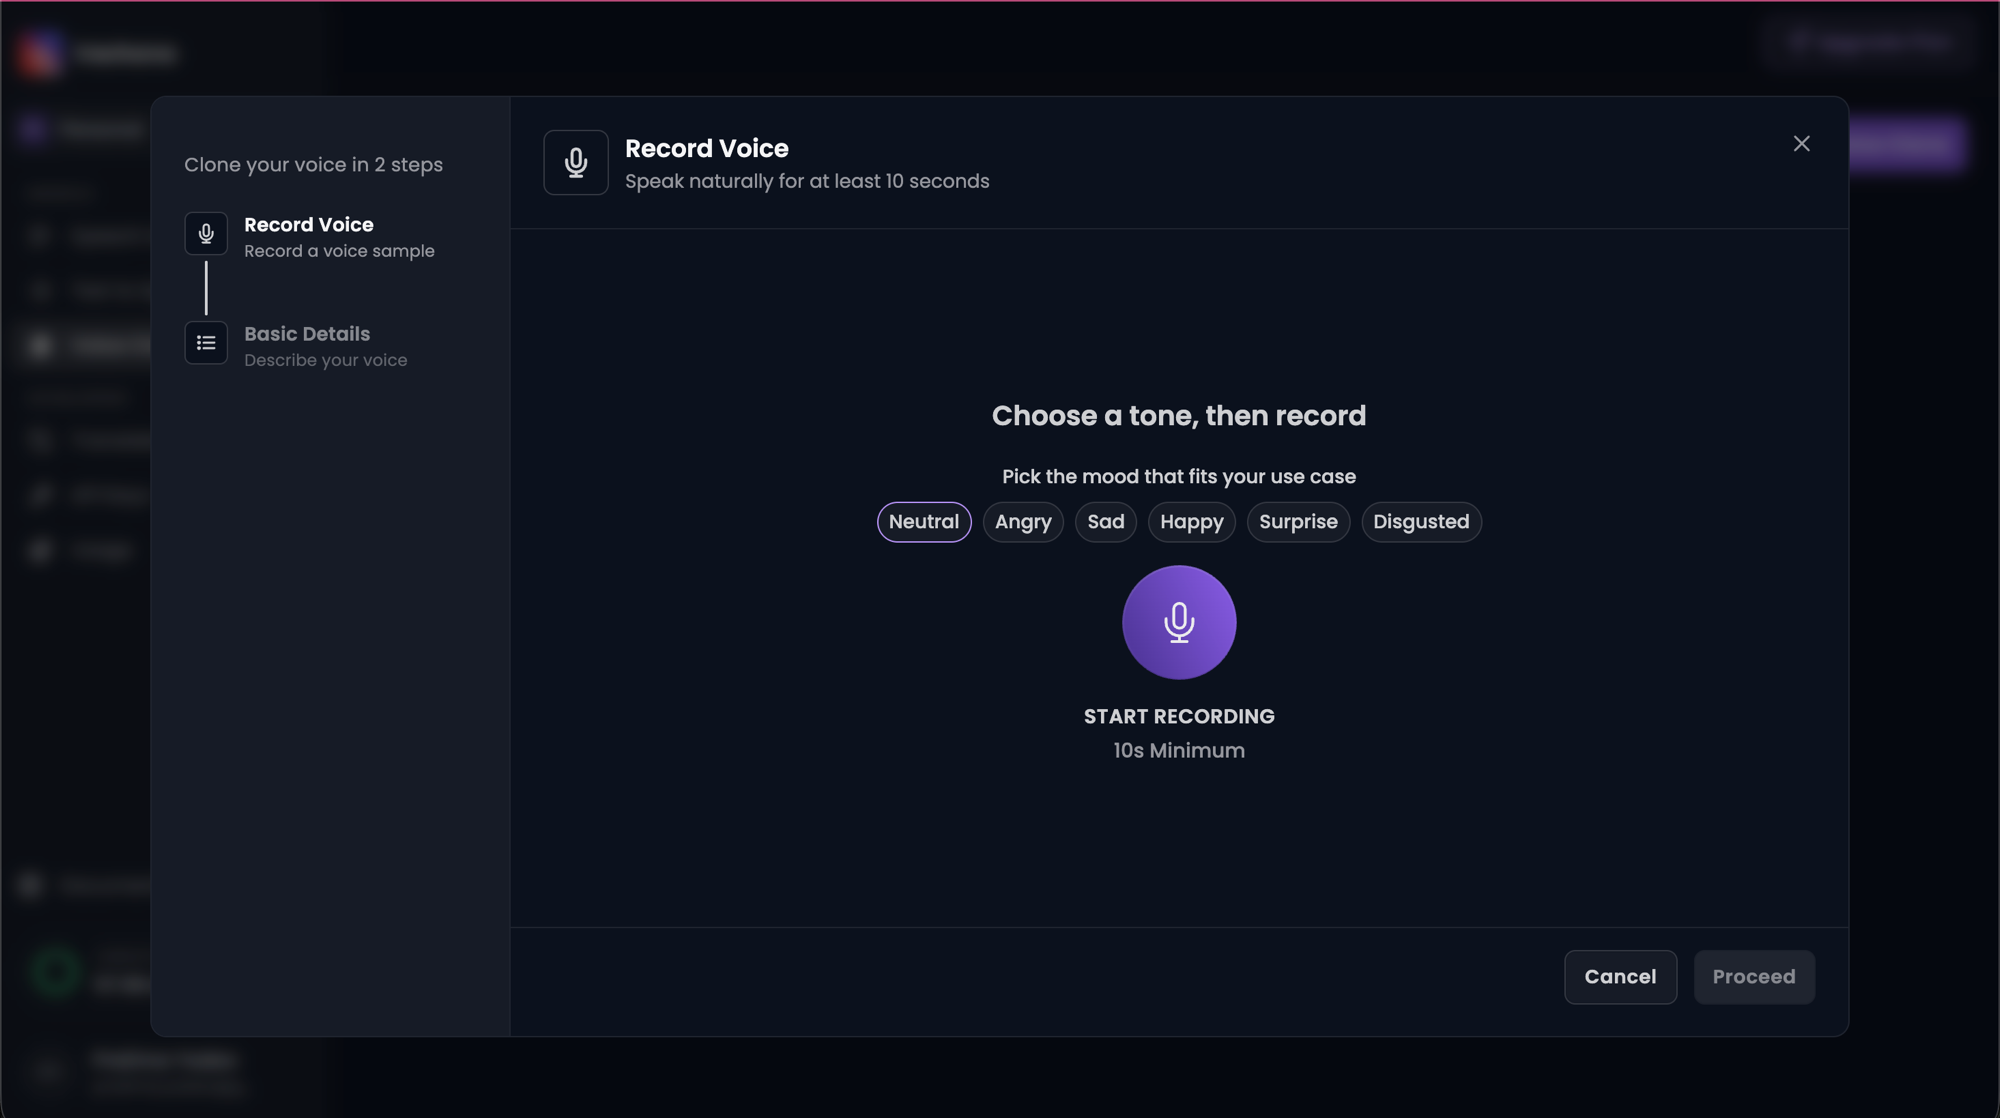The image size is (2000, 1118).
Task: Choose the Disgusted tone chip
Action: [x=1420, y=522]
